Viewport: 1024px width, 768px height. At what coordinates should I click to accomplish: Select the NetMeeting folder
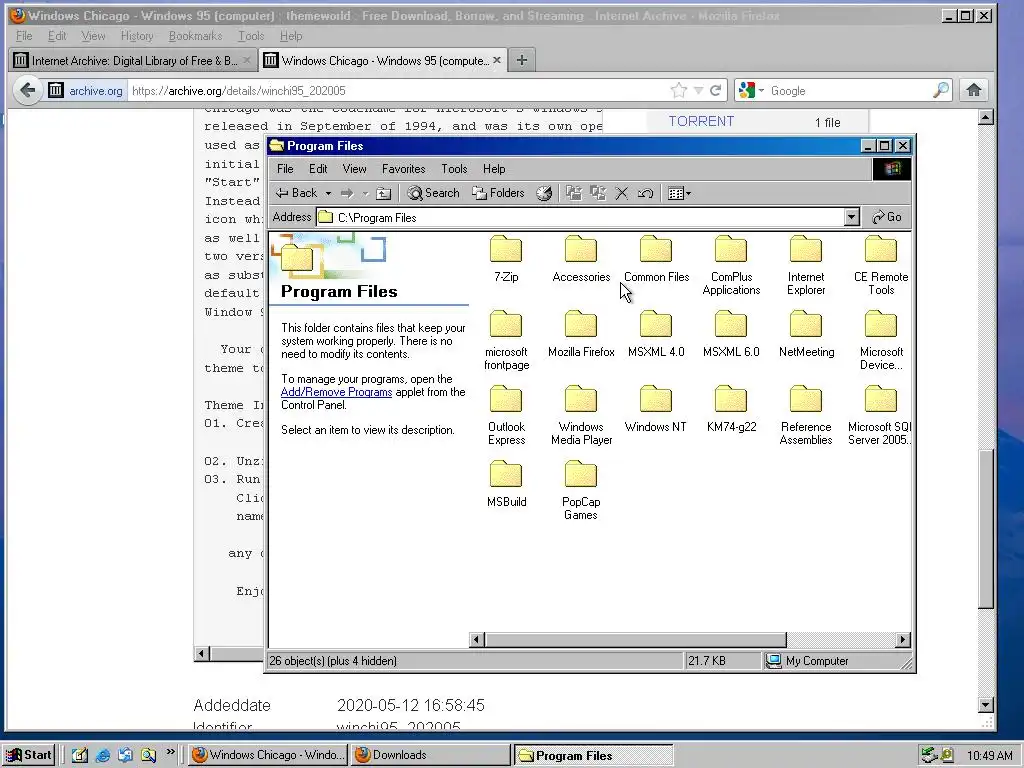click(x=807, y=334)
